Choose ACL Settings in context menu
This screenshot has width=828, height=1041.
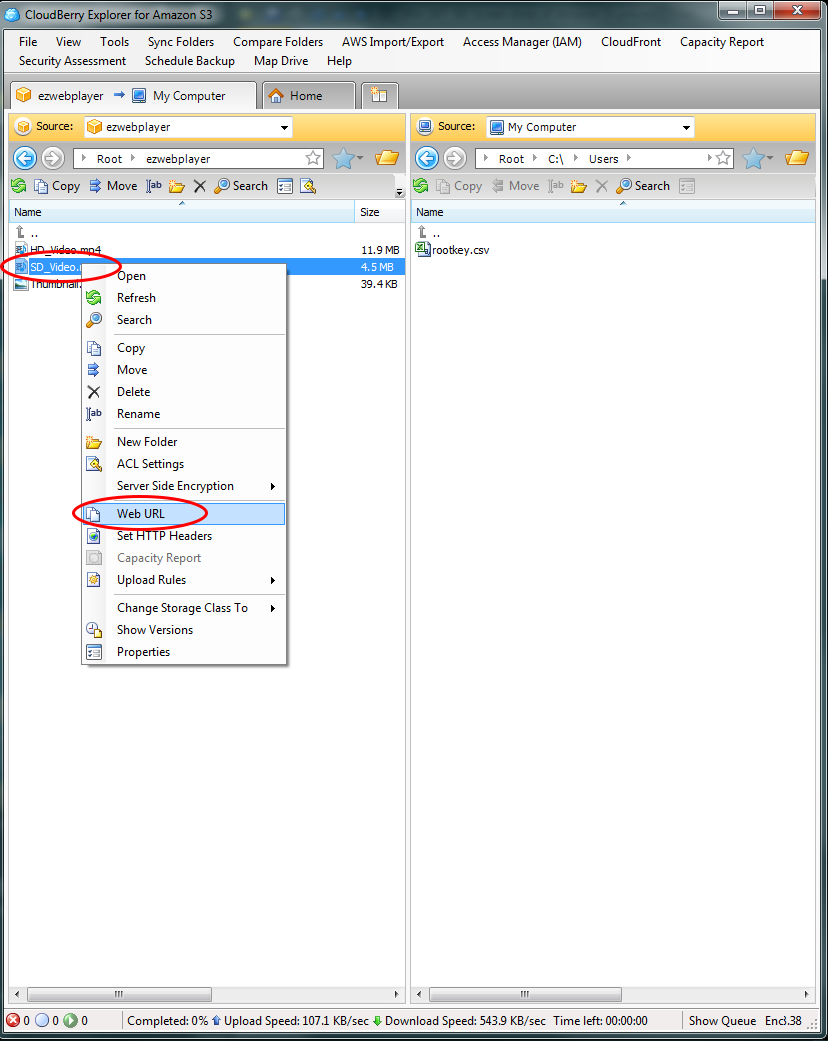[184, 464]
